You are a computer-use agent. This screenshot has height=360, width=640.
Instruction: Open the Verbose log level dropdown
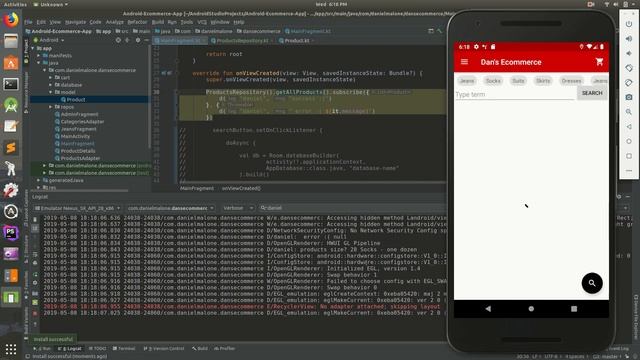pyautogui.click(x=238, y=208)
